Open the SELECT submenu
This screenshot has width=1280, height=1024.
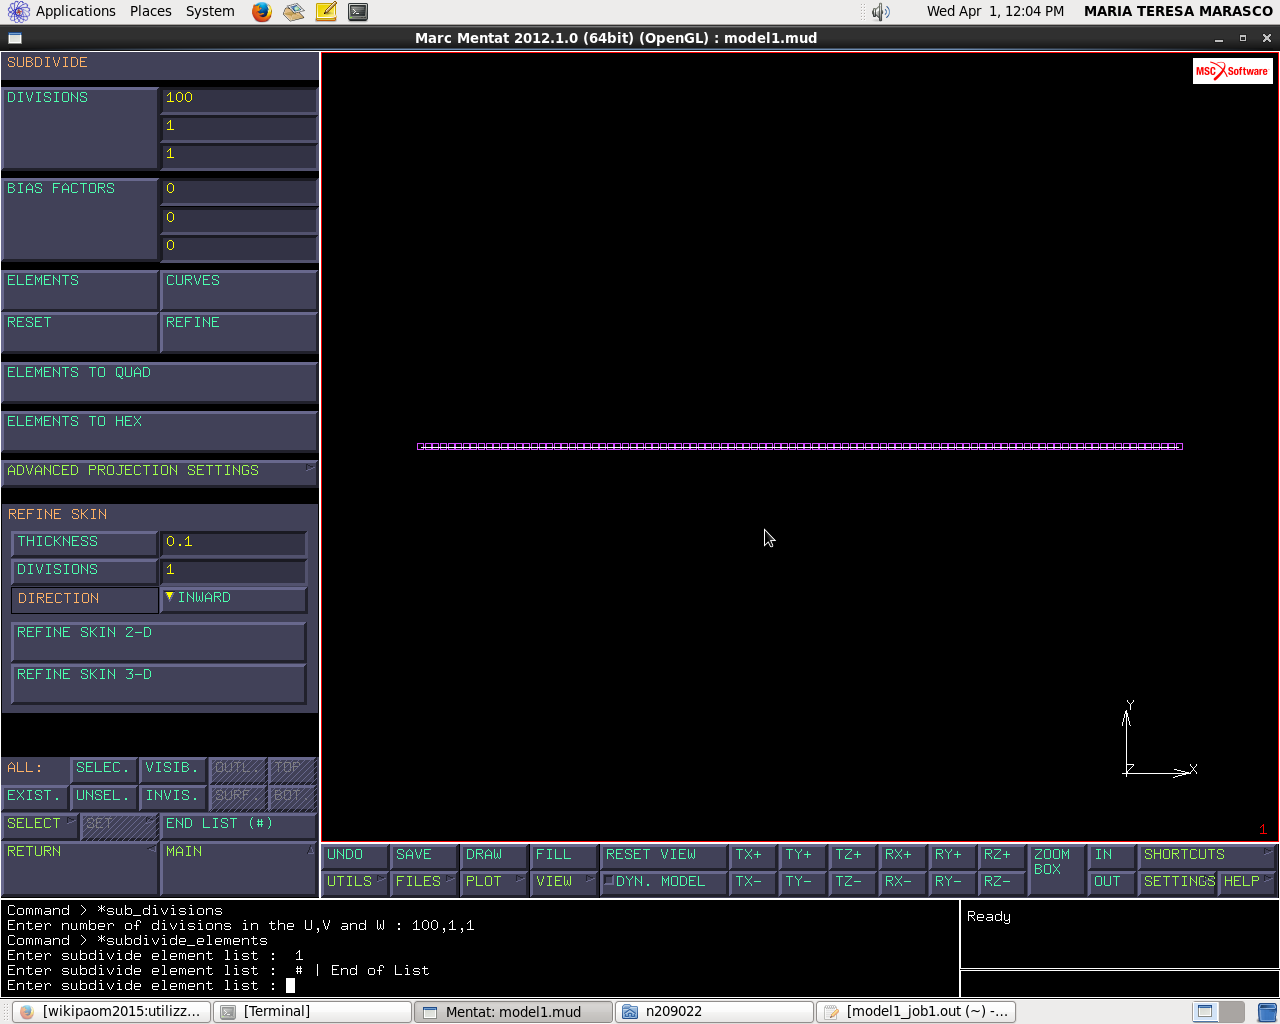pos(39,824)
